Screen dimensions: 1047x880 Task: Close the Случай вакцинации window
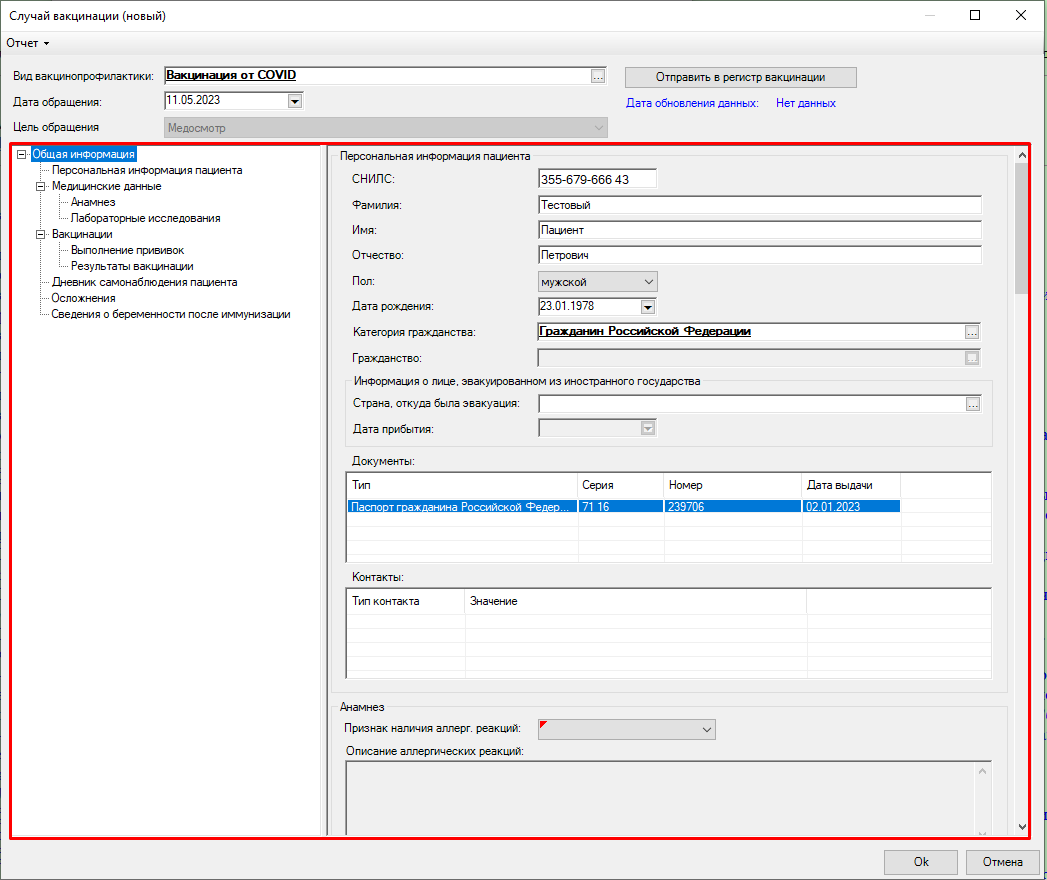1021,15
